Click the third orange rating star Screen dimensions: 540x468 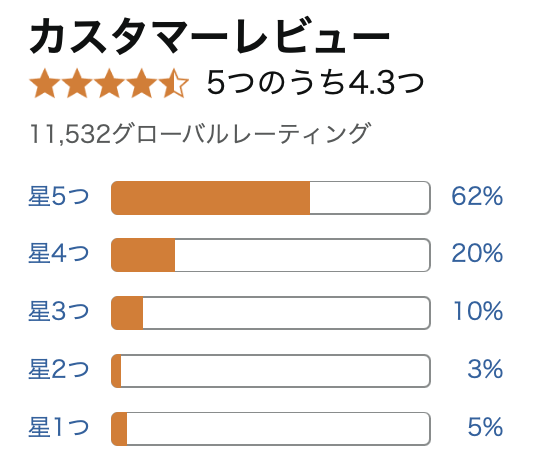[109, 83]
